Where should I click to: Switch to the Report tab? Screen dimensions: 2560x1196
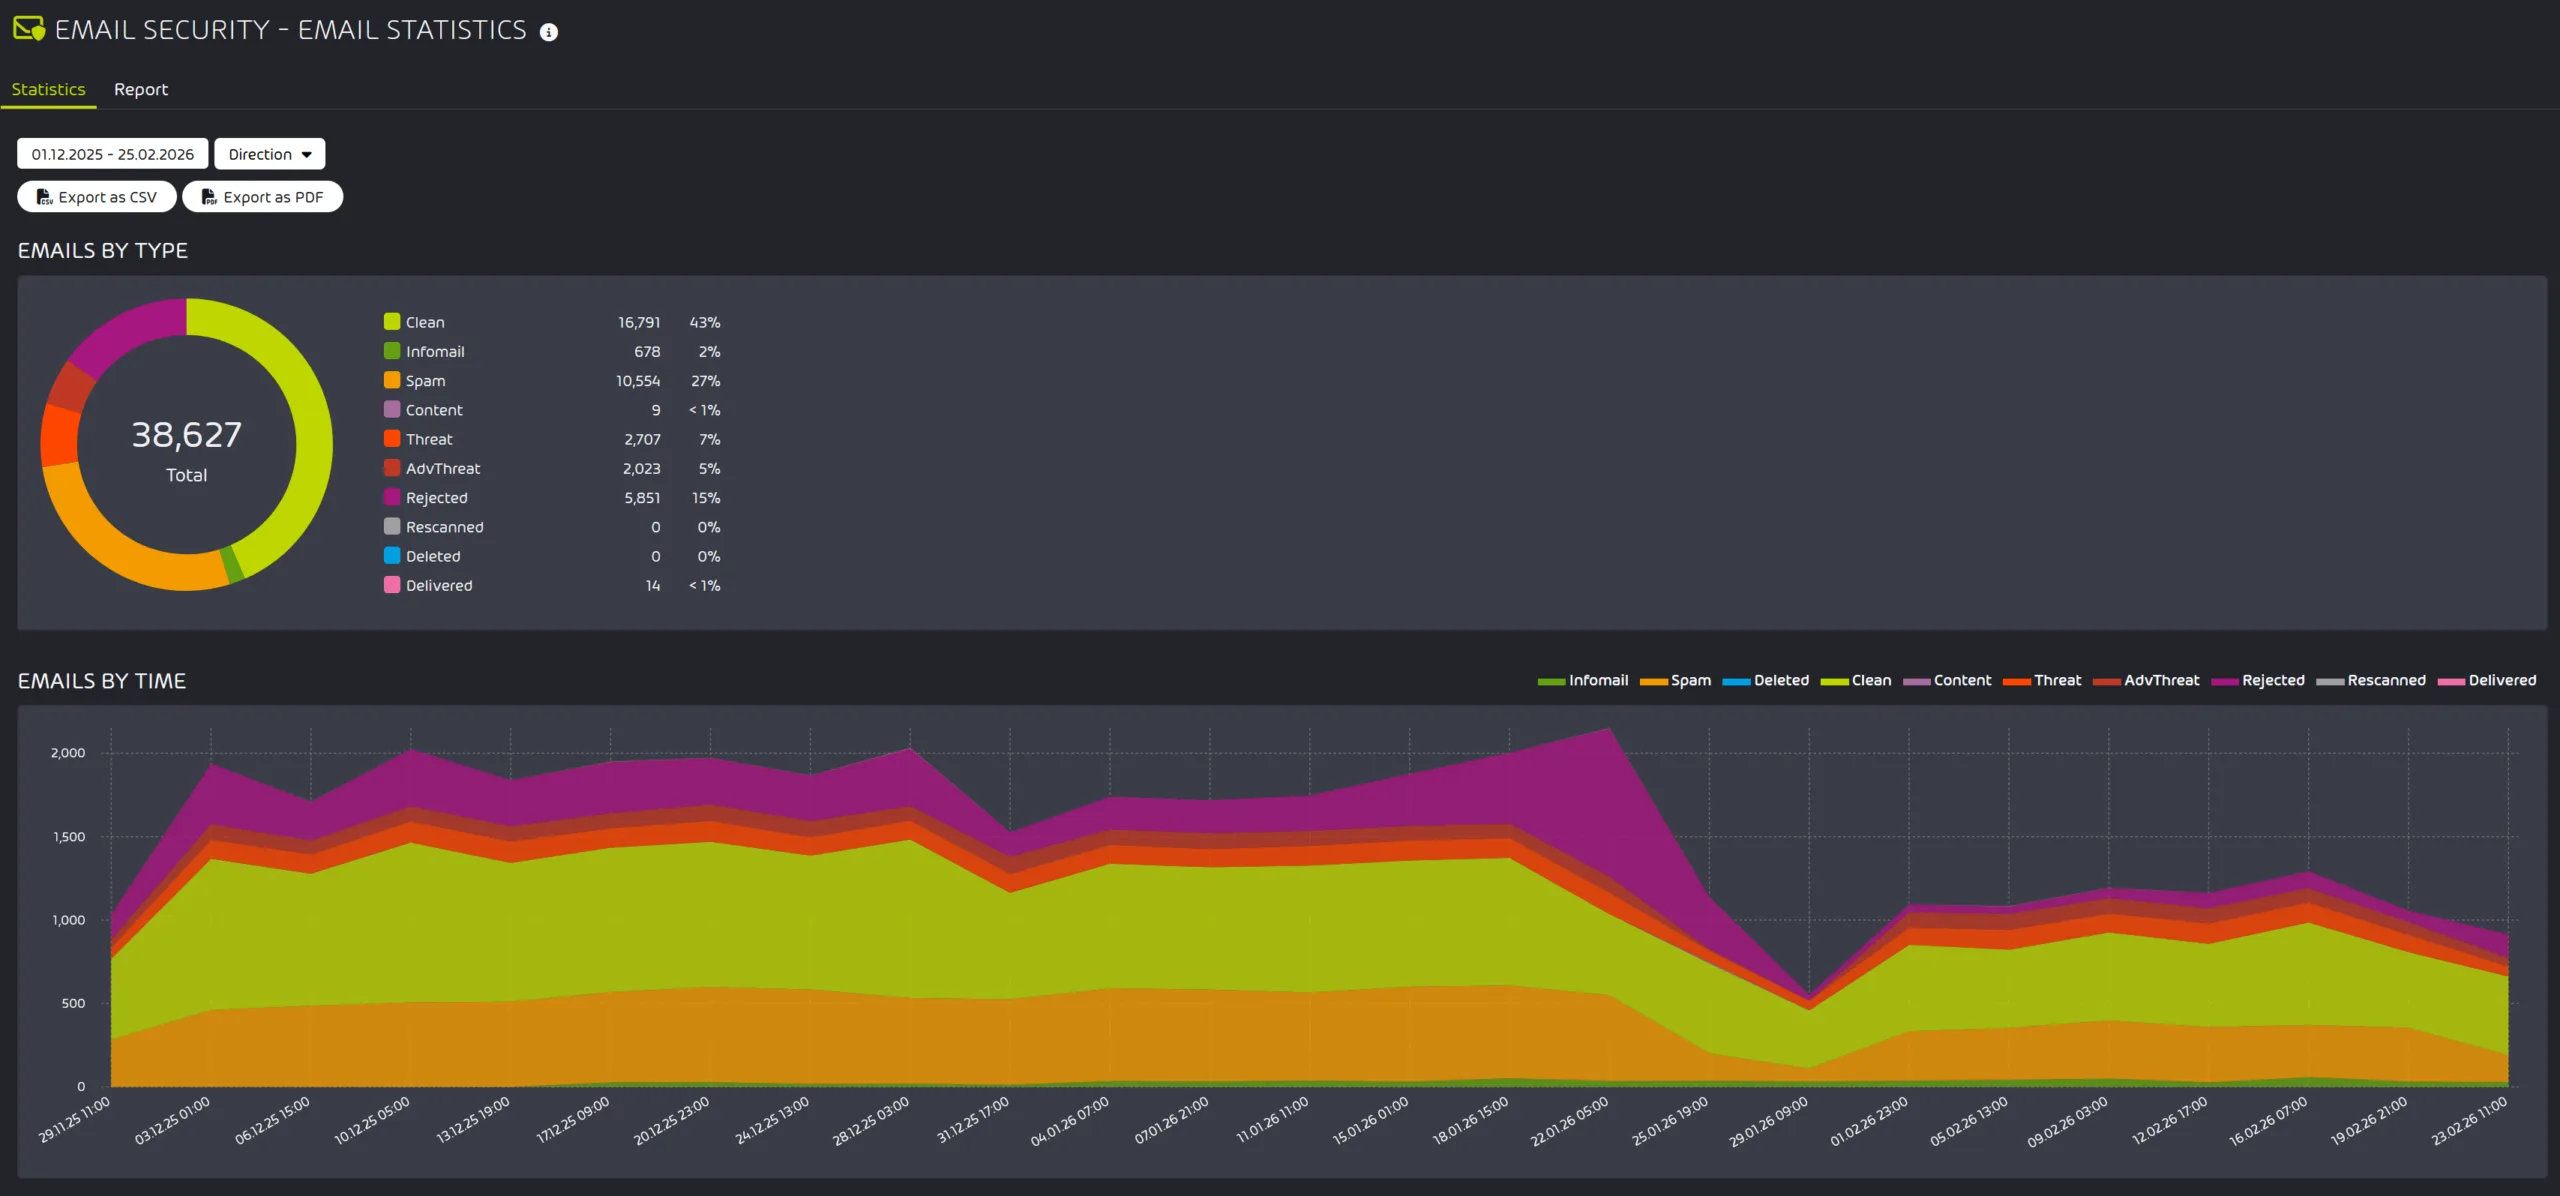[x=141, y=89]
